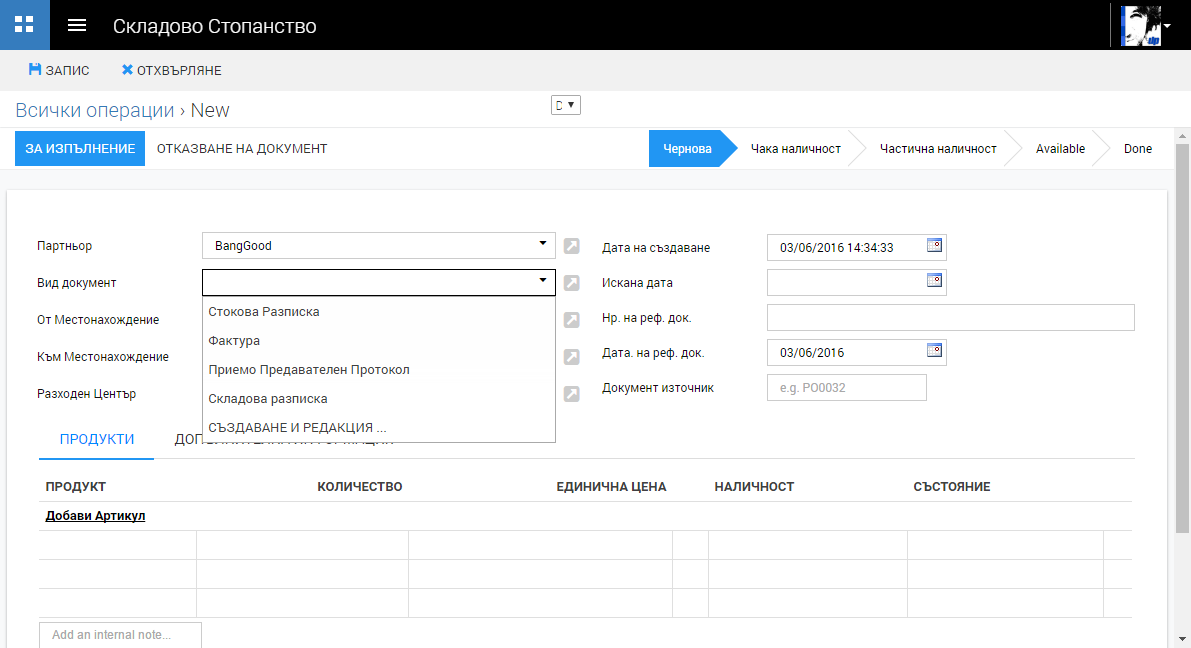Open calendar picker for Дата на създаване
1191x648 pixels.
pyautogui.click(x=935, y=245)
